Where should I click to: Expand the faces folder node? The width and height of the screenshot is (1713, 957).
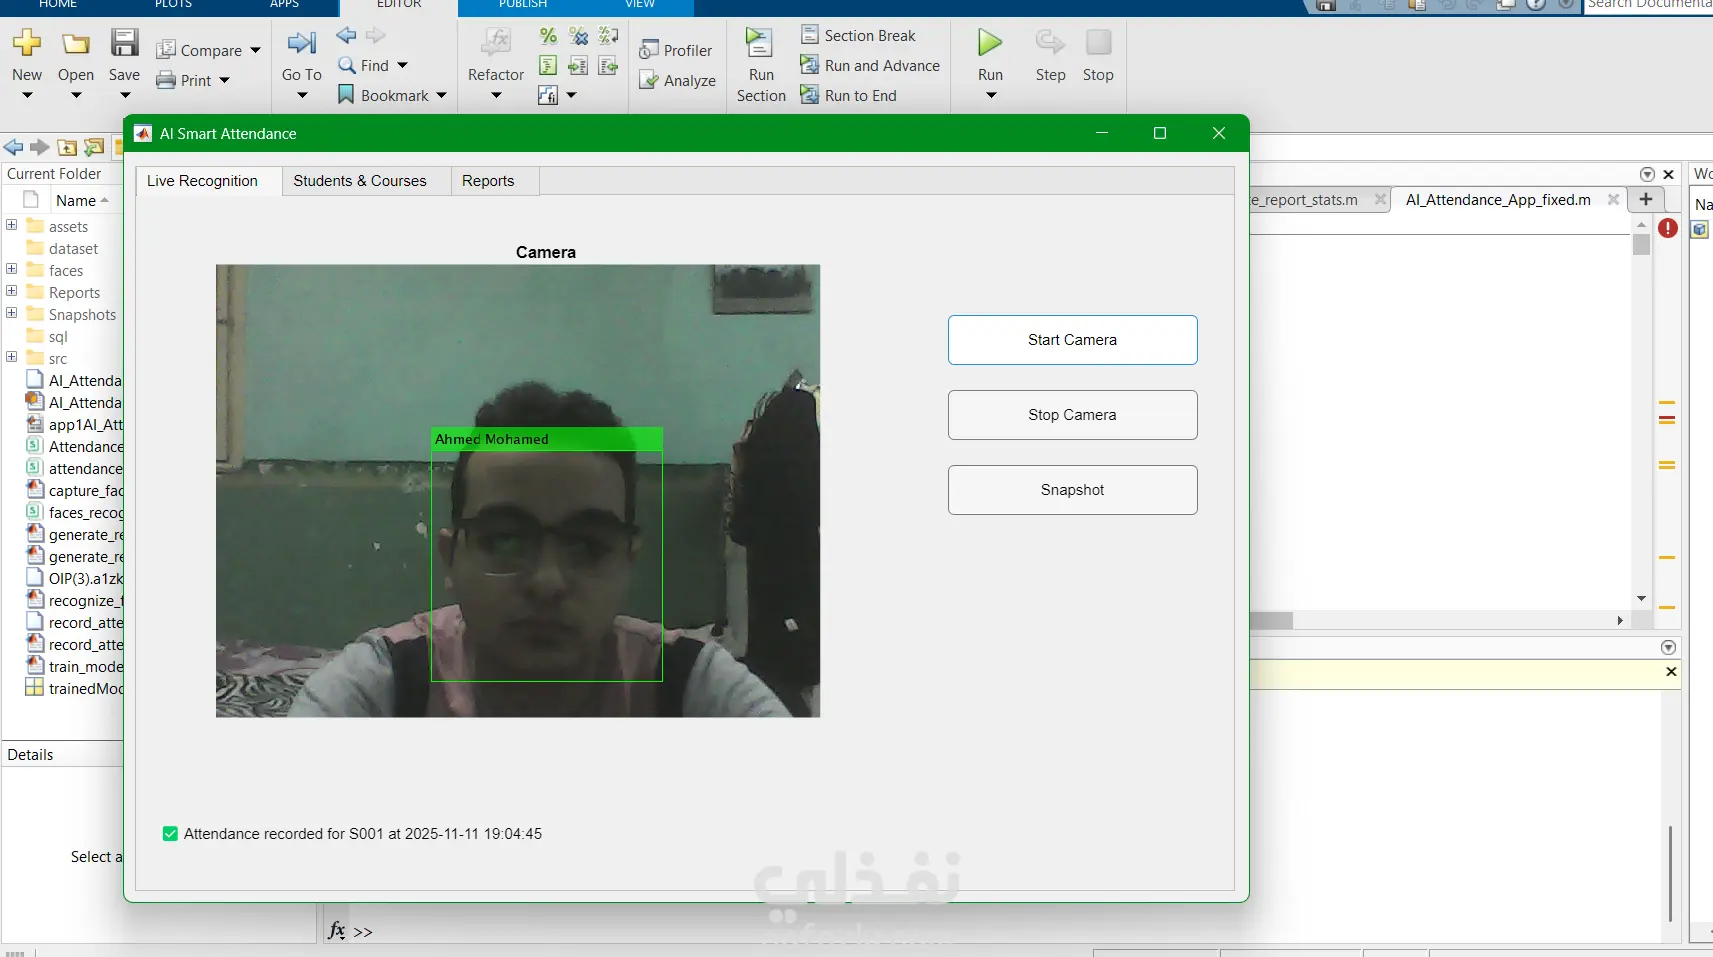point(12,269)
